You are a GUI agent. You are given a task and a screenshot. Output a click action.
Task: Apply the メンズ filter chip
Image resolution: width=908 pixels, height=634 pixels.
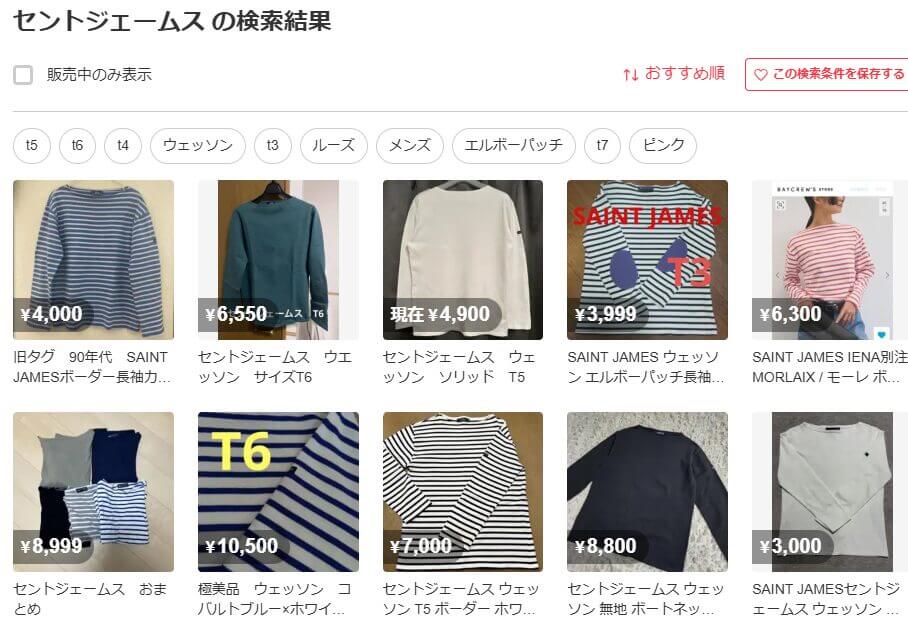[410, 145]
